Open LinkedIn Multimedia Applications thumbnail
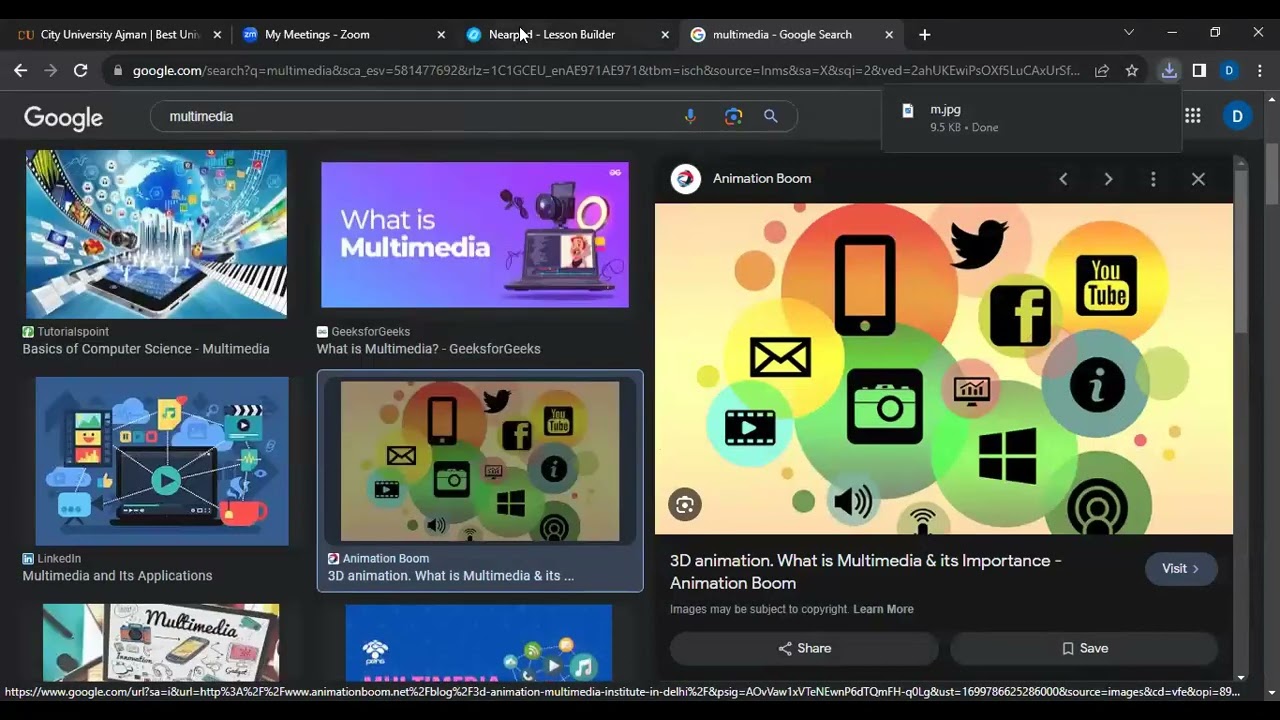The width and height of the screenshot is (1280, 720). [x=162, y=461]
